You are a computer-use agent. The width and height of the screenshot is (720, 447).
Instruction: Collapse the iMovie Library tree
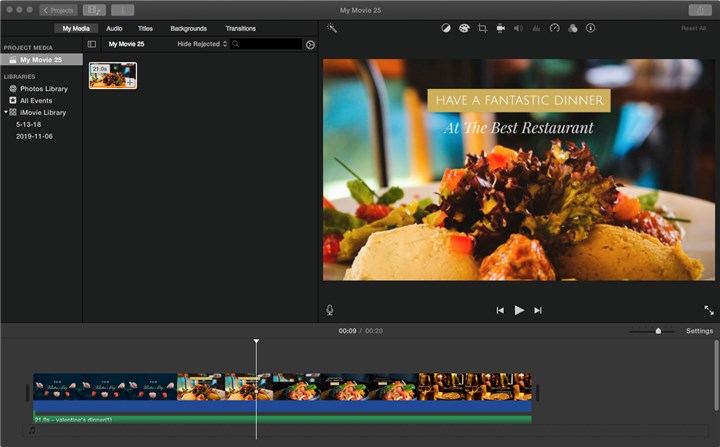point(5,112)
